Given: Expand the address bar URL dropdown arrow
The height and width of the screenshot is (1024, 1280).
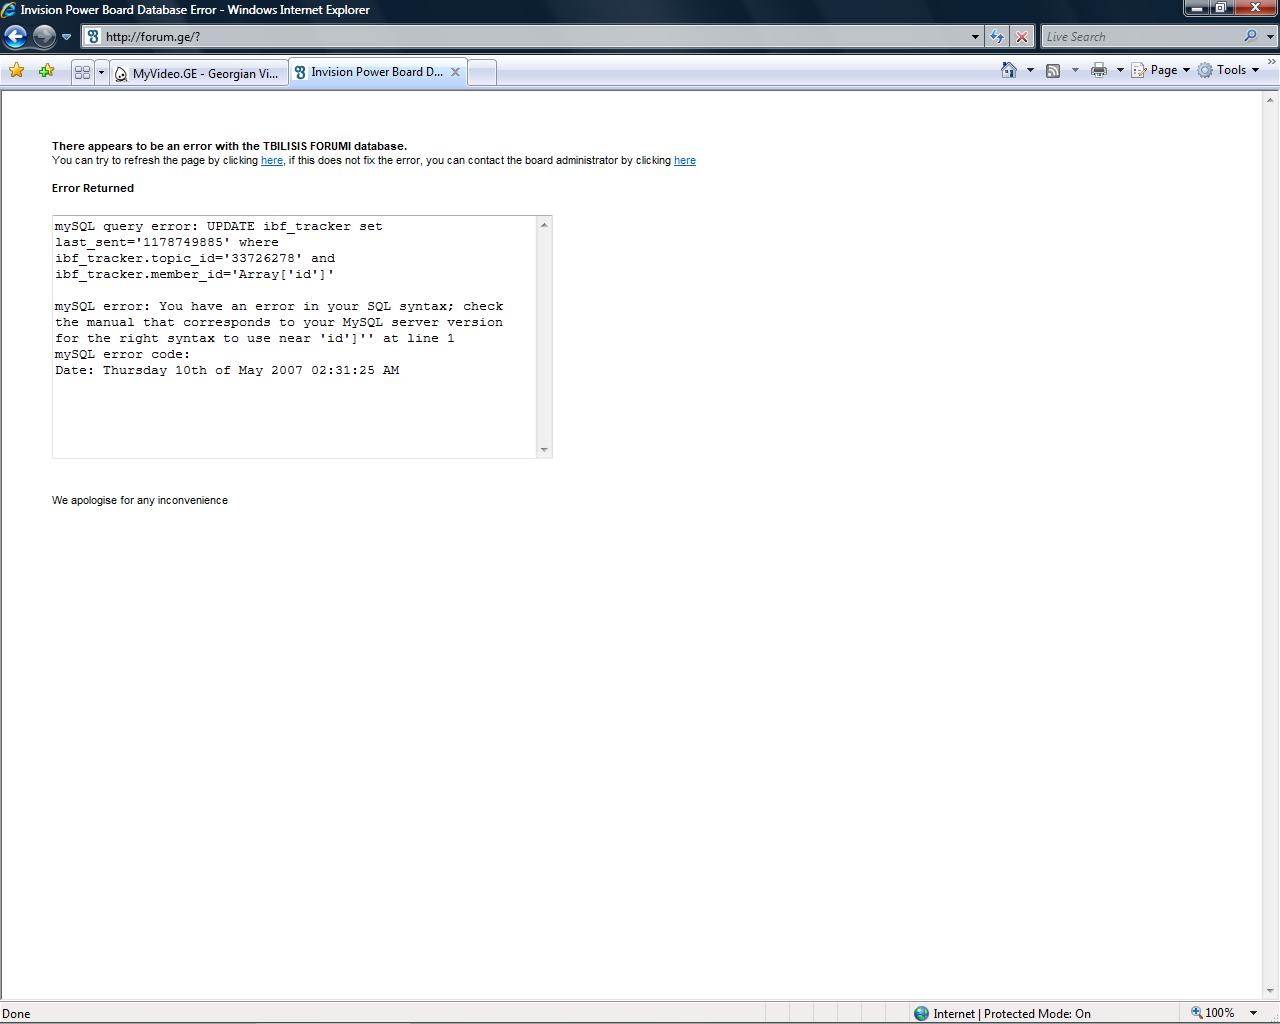Looking at the screenshot, I should (975, 37).
